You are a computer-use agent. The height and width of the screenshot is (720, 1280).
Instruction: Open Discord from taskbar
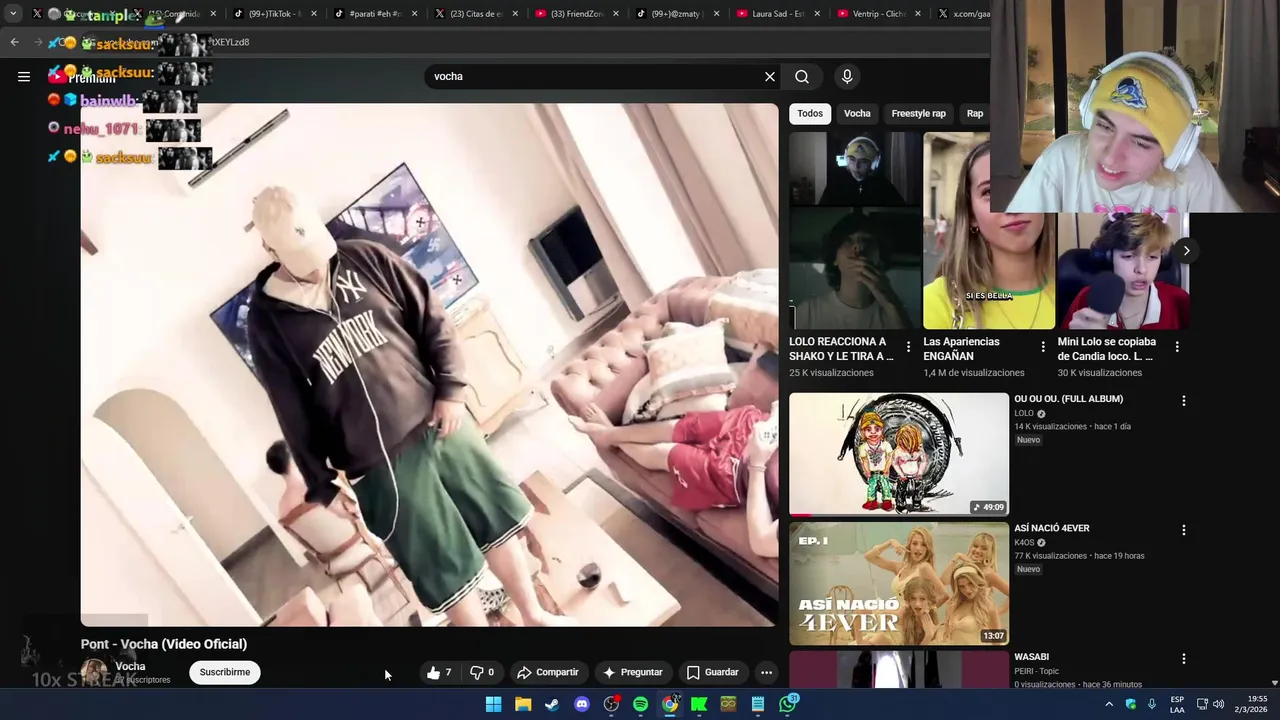[582, 704]
